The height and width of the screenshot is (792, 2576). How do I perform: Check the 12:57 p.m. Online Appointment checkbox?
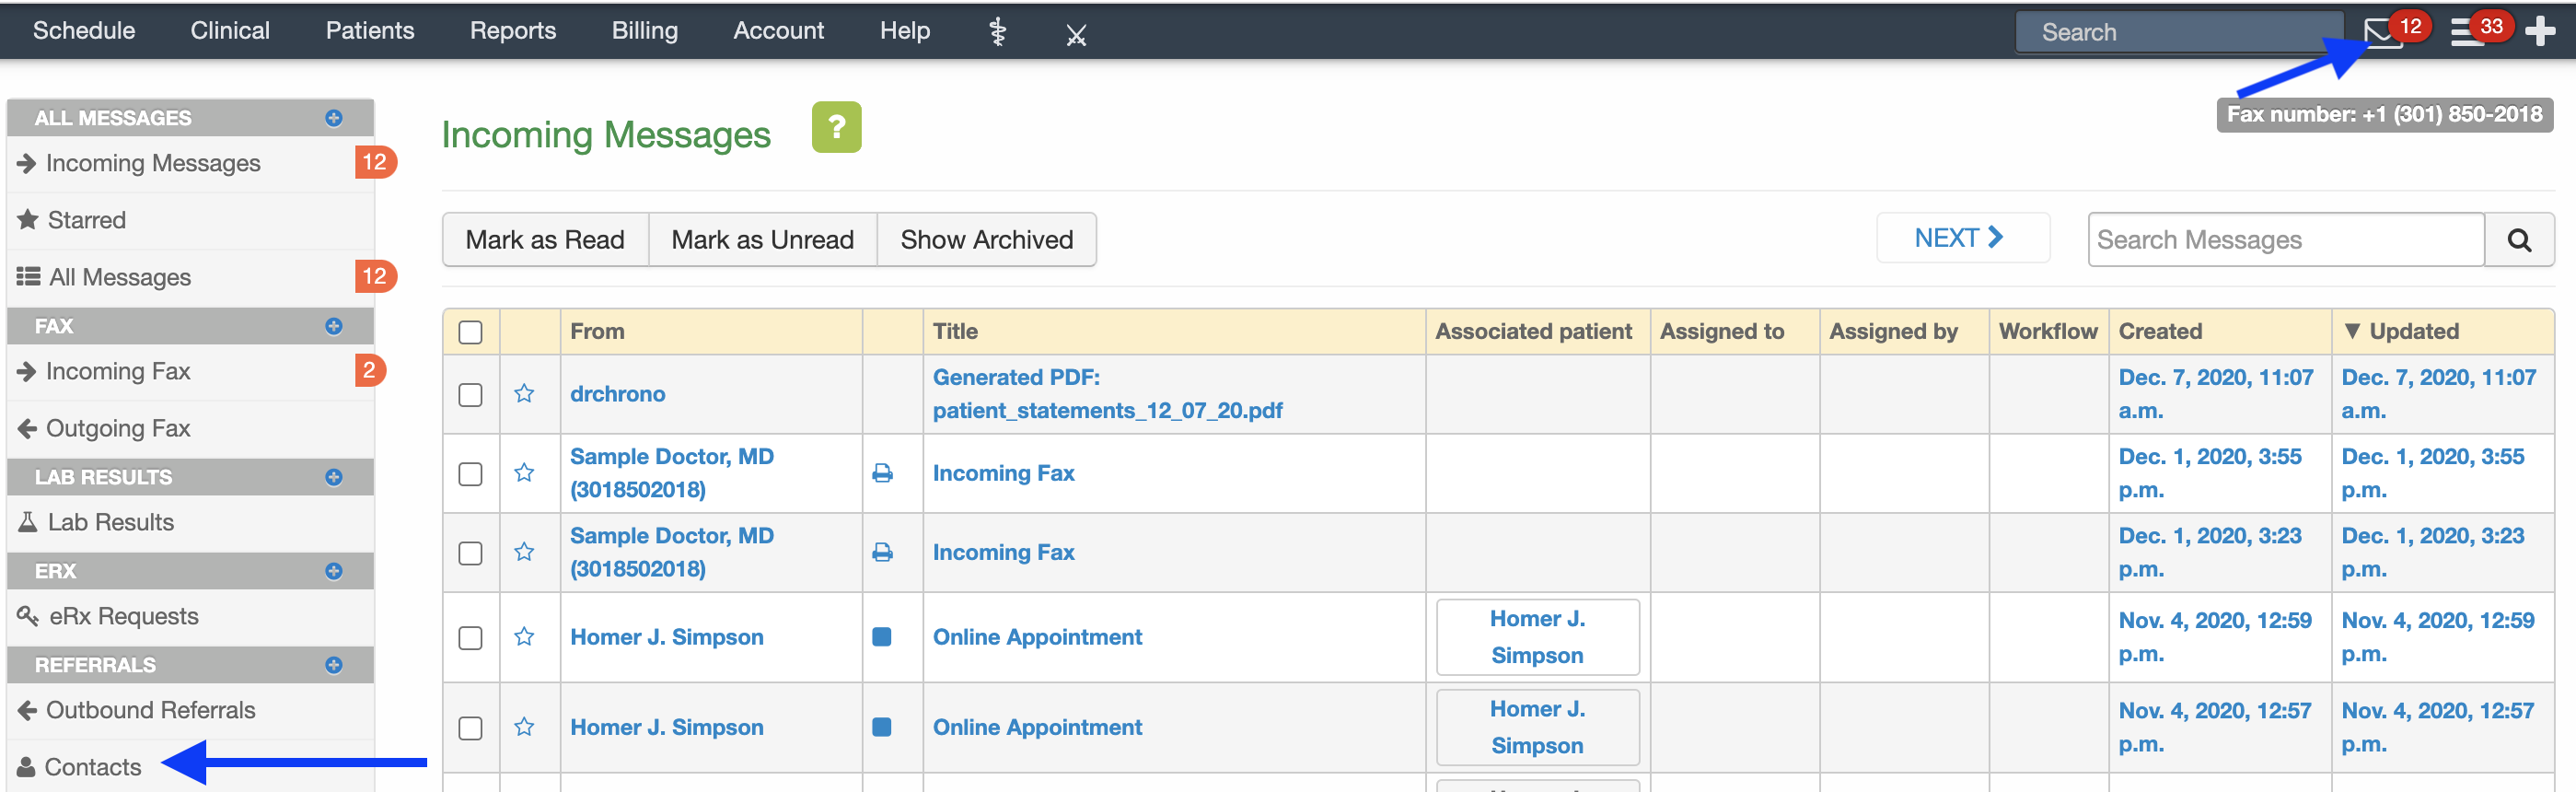(x=470, y=728)
